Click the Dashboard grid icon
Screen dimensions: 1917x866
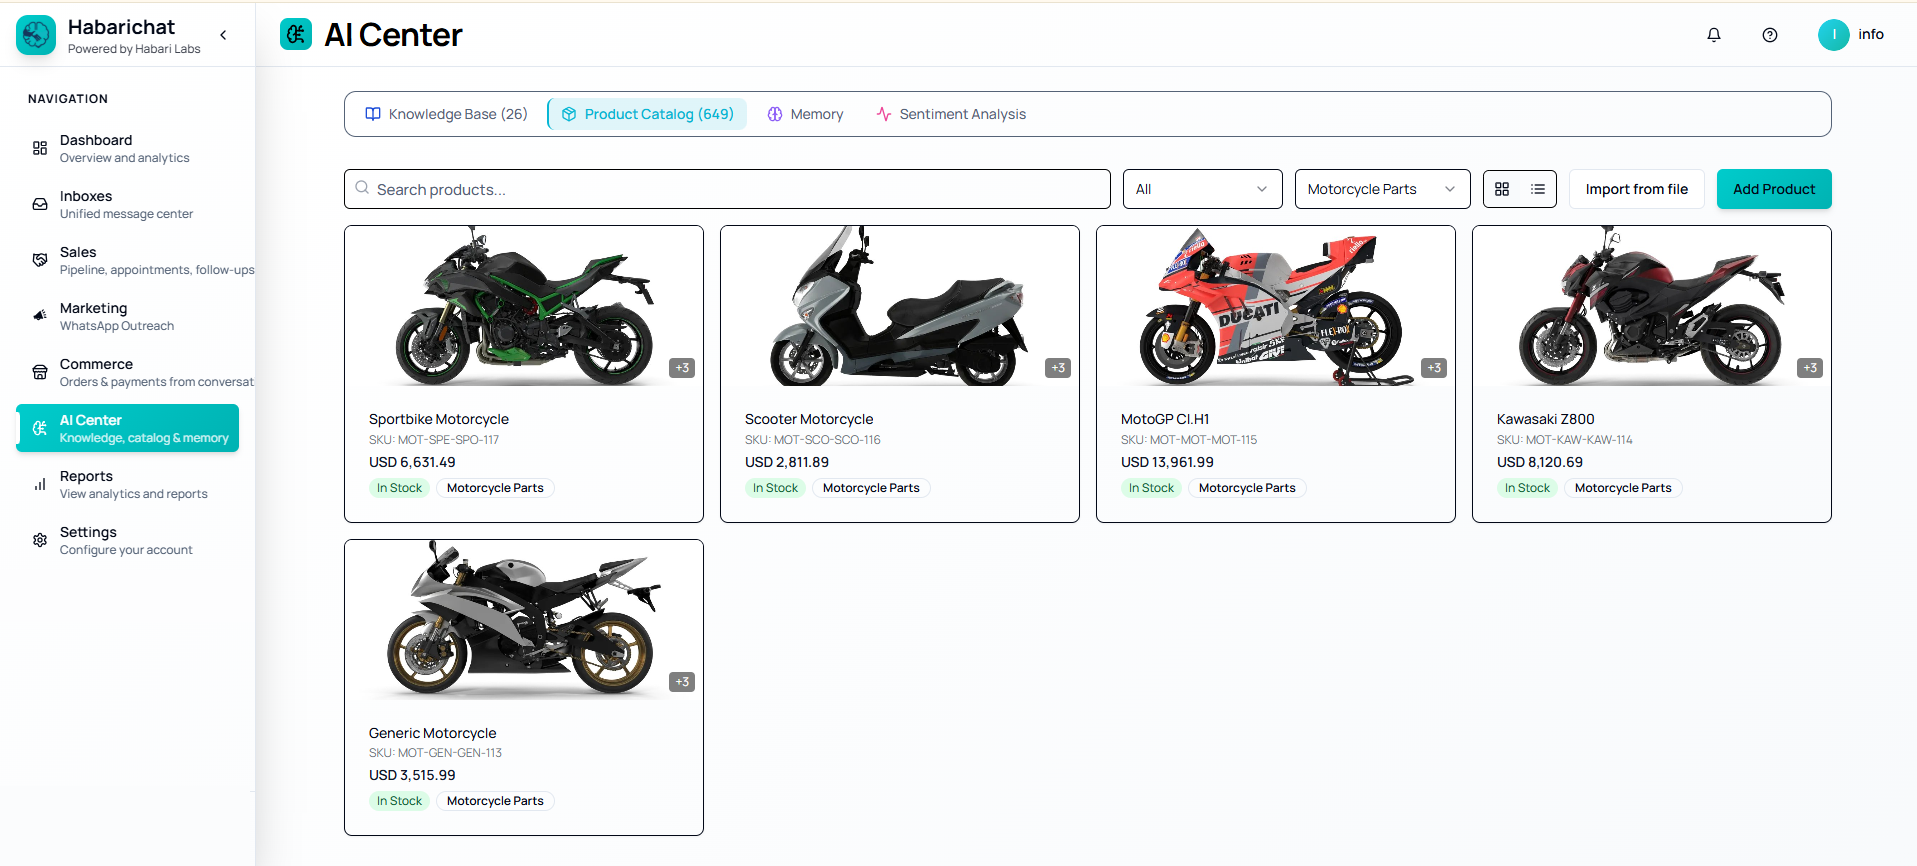[x=40, y=148]
